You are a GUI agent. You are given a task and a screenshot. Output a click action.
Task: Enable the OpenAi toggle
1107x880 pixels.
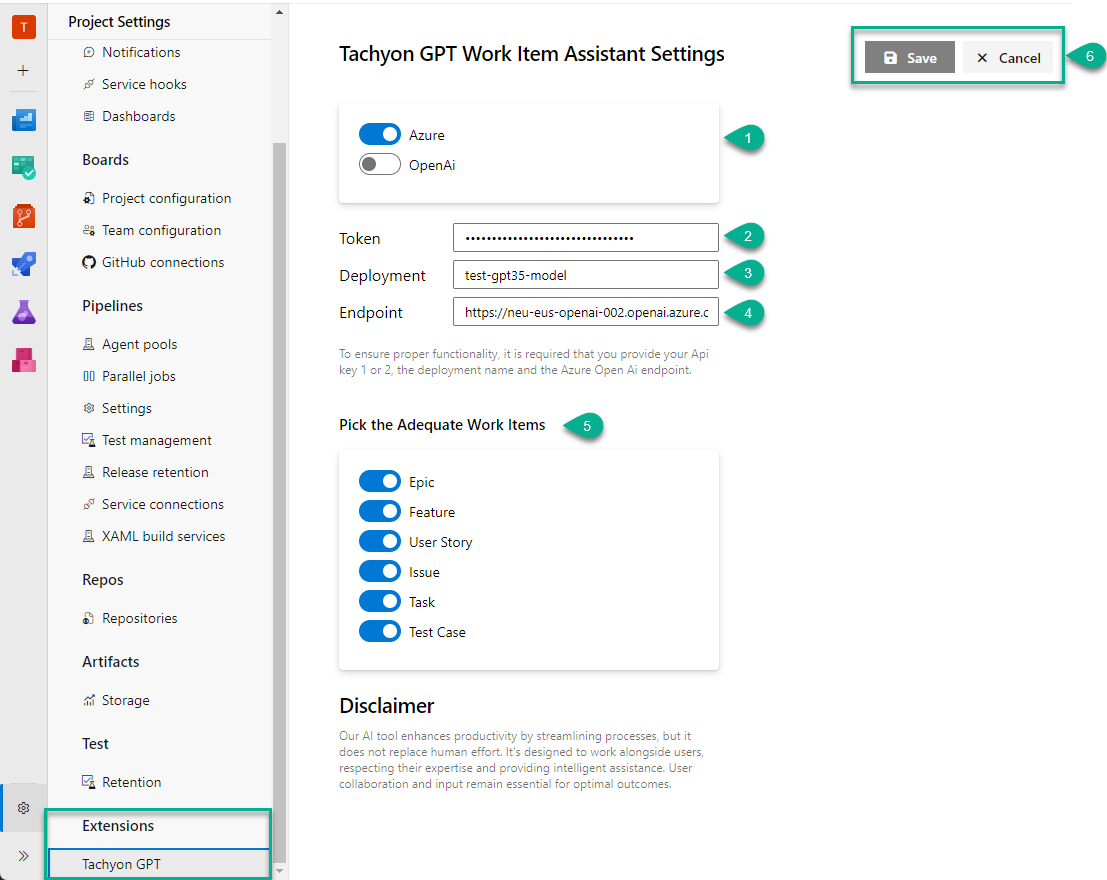pos(379,165)
